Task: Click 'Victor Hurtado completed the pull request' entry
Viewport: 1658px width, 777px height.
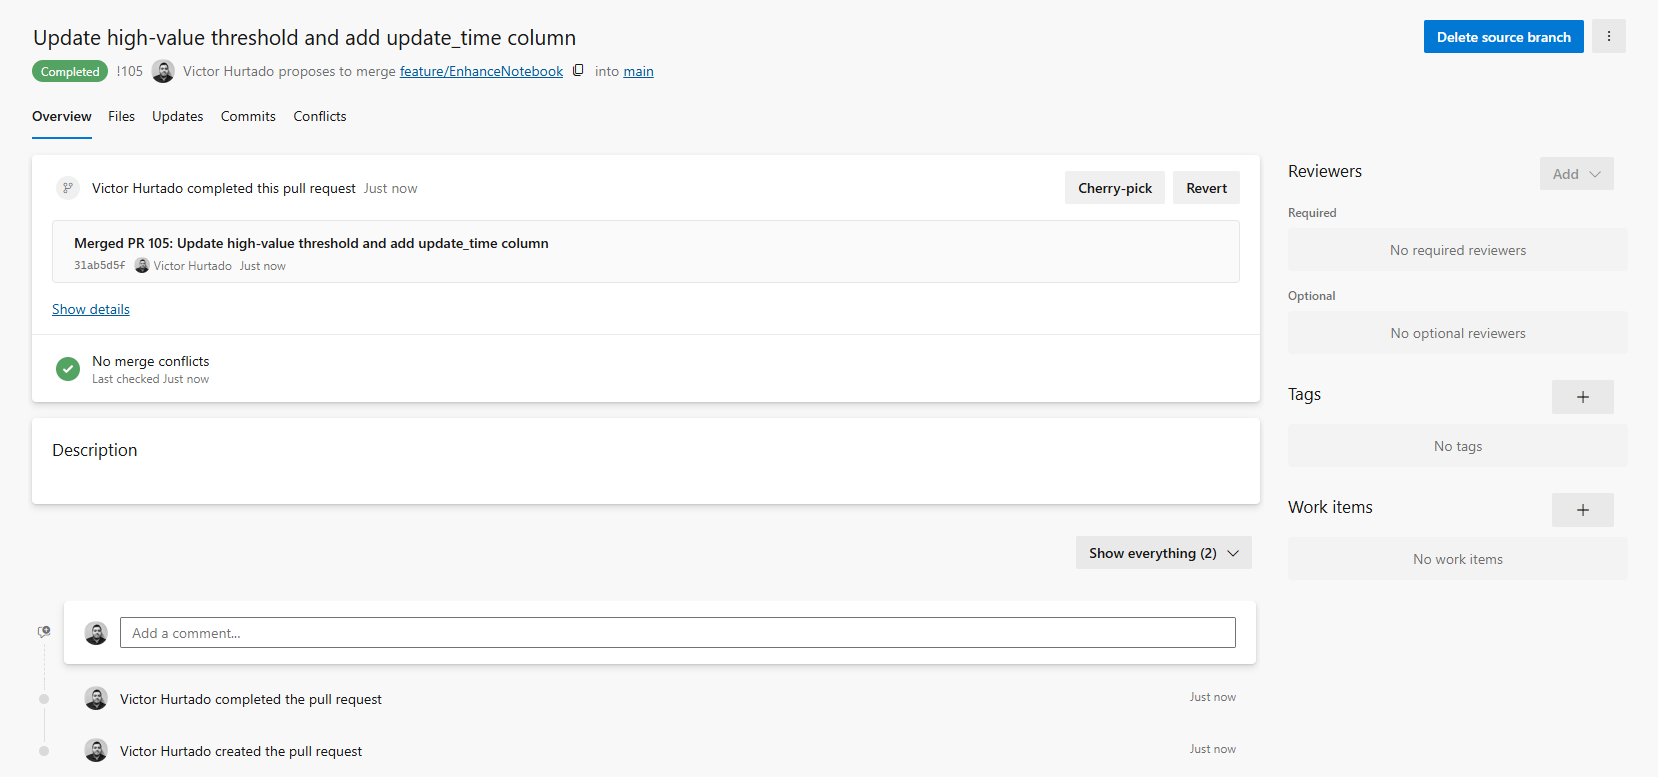Action: click(x=251, y=699)
